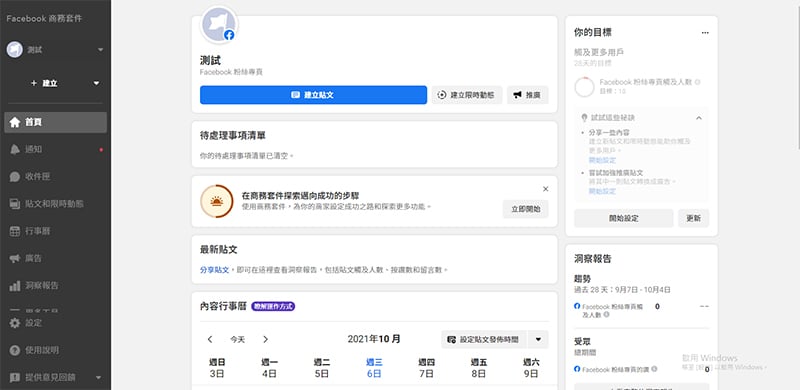Select 週五 8日 in calendar
The image size is (800, 390).
coord(479,368)
